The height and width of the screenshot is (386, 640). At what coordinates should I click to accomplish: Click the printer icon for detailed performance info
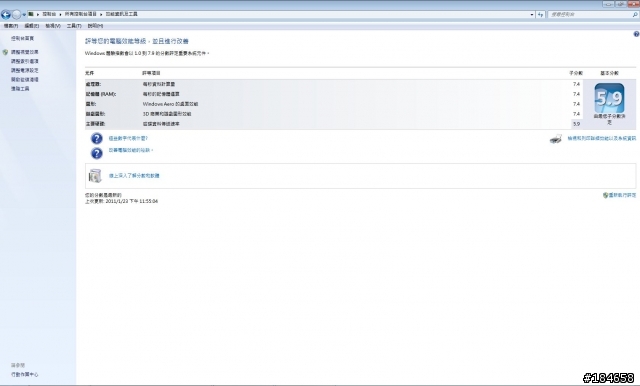[x=556, y=139]
